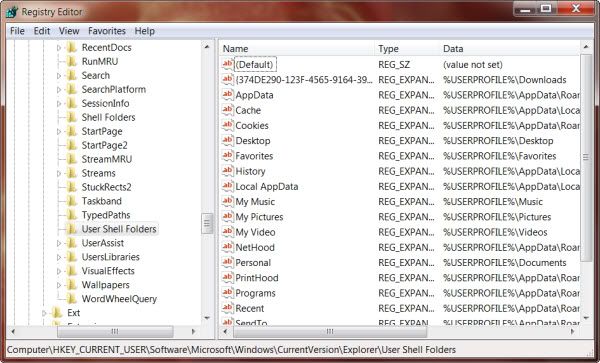Click the %USERPROFILE%\Documents data cell

click(x=505, y=262)
